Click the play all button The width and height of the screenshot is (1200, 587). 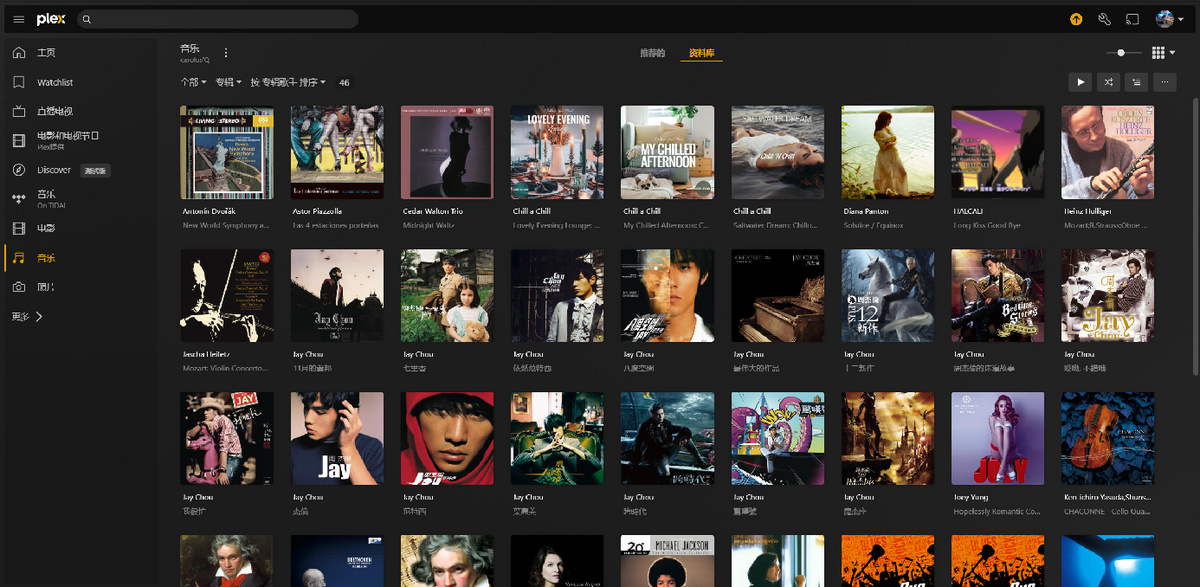click(x=1080, y=82)
